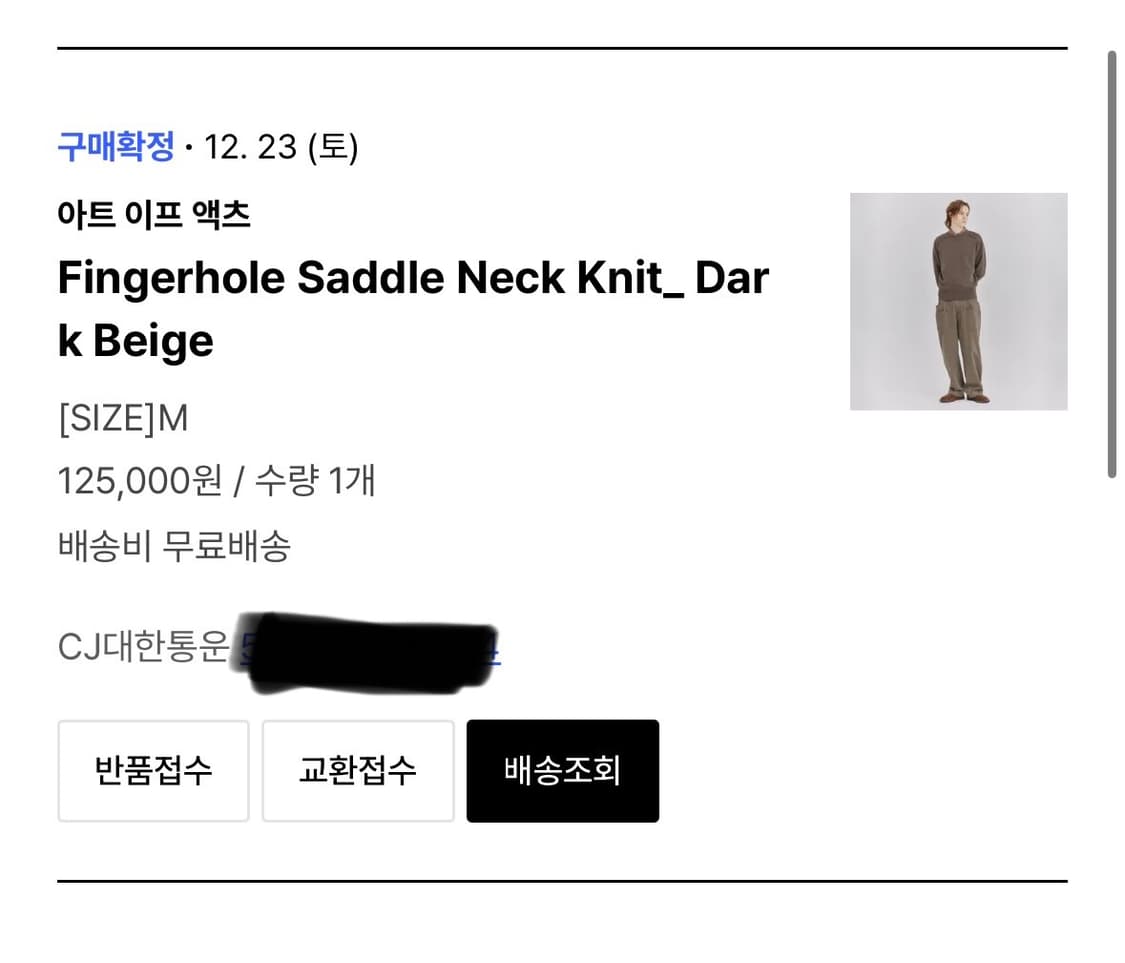View the product photo of the beige knit
This screenshot has height=963, width=1125.
coord(958,301)
